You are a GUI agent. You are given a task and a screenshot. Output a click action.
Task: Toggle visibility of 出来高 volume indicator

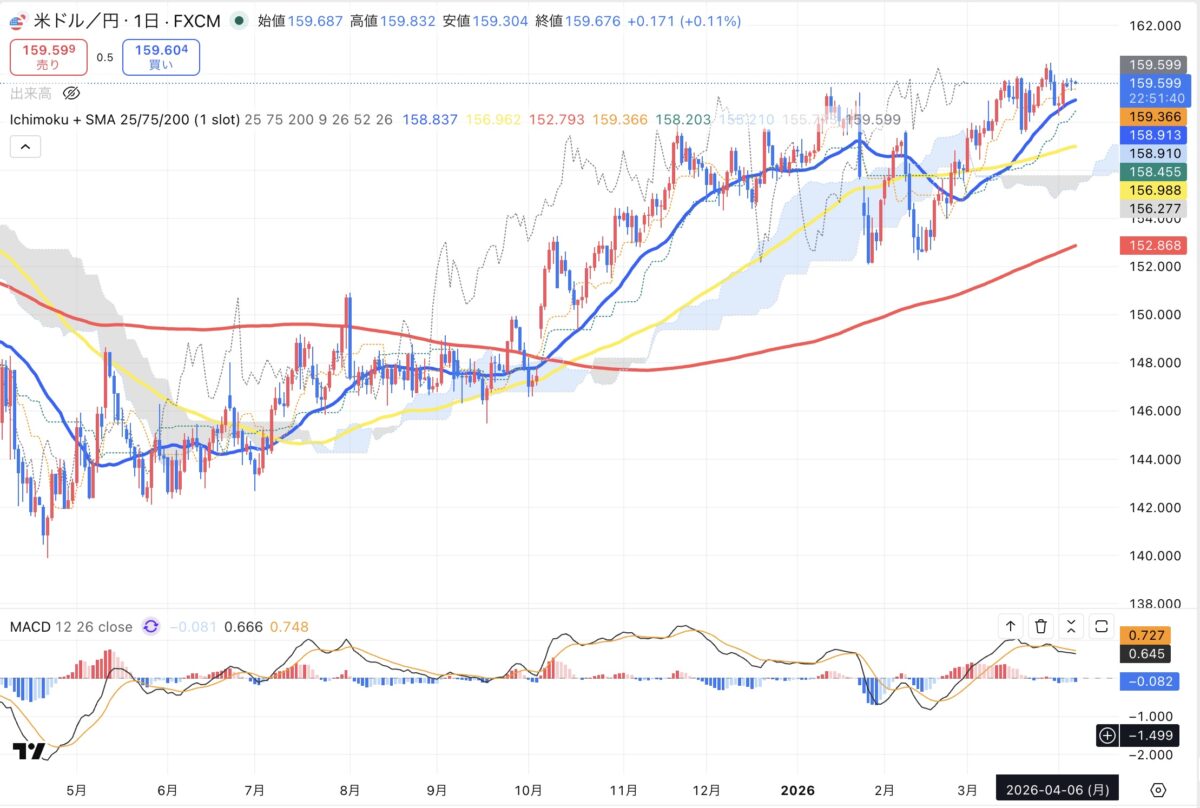pos(71,94)
